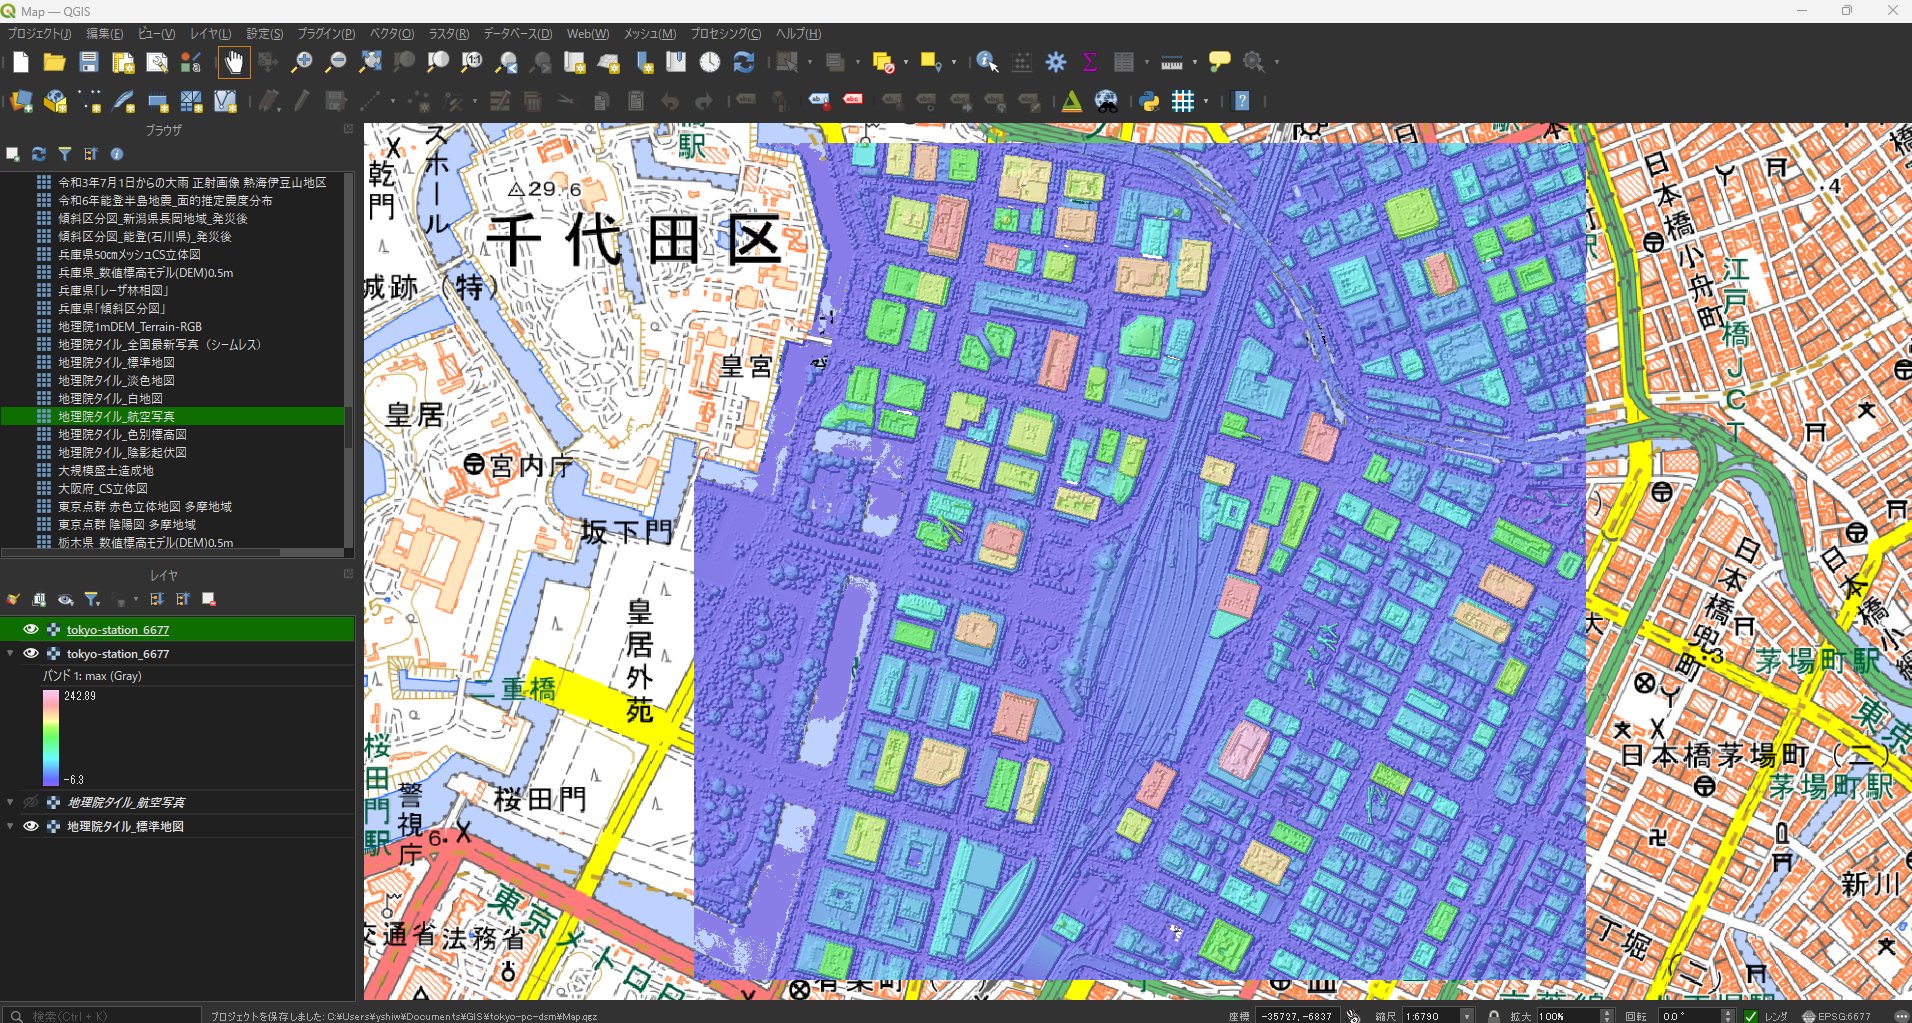Select 地理院1mDEM_Terrain-RGB in the Browser panel
1912x1023 pixels.
click(x=130, y=326)
